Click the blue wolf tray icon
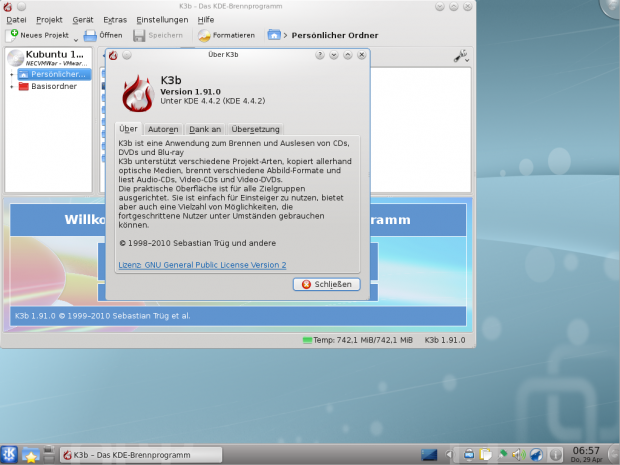 click(536, 455)
